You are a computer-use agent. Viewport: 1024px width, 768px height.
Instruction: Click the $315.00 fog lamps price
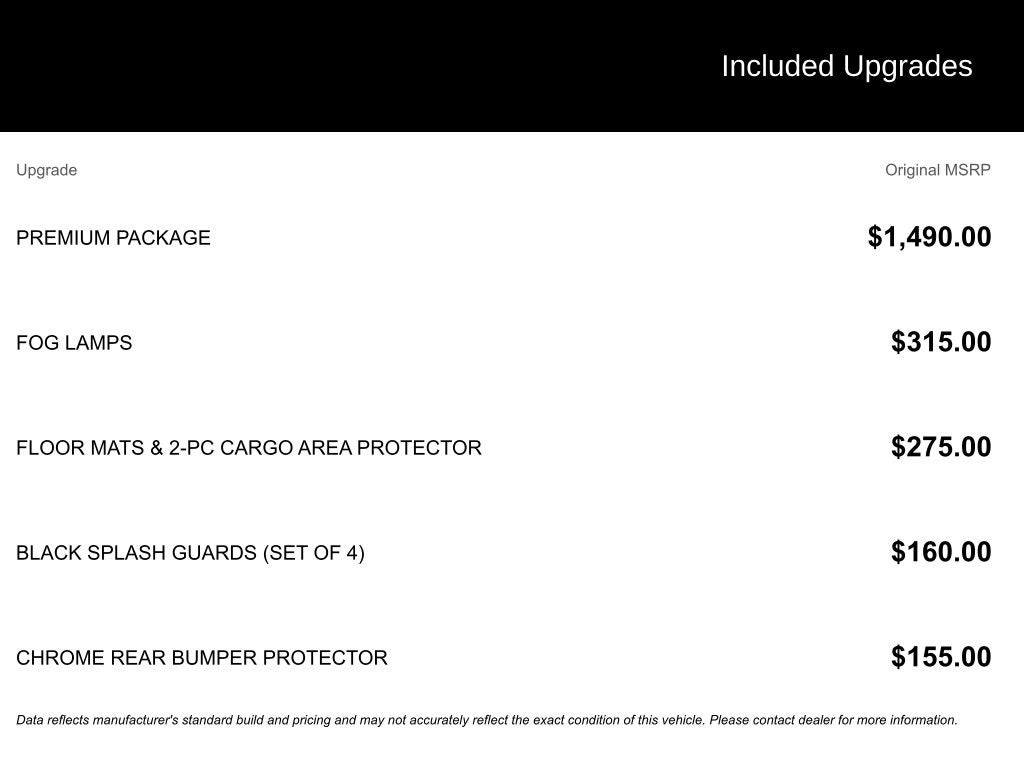[x=941, y=342]
